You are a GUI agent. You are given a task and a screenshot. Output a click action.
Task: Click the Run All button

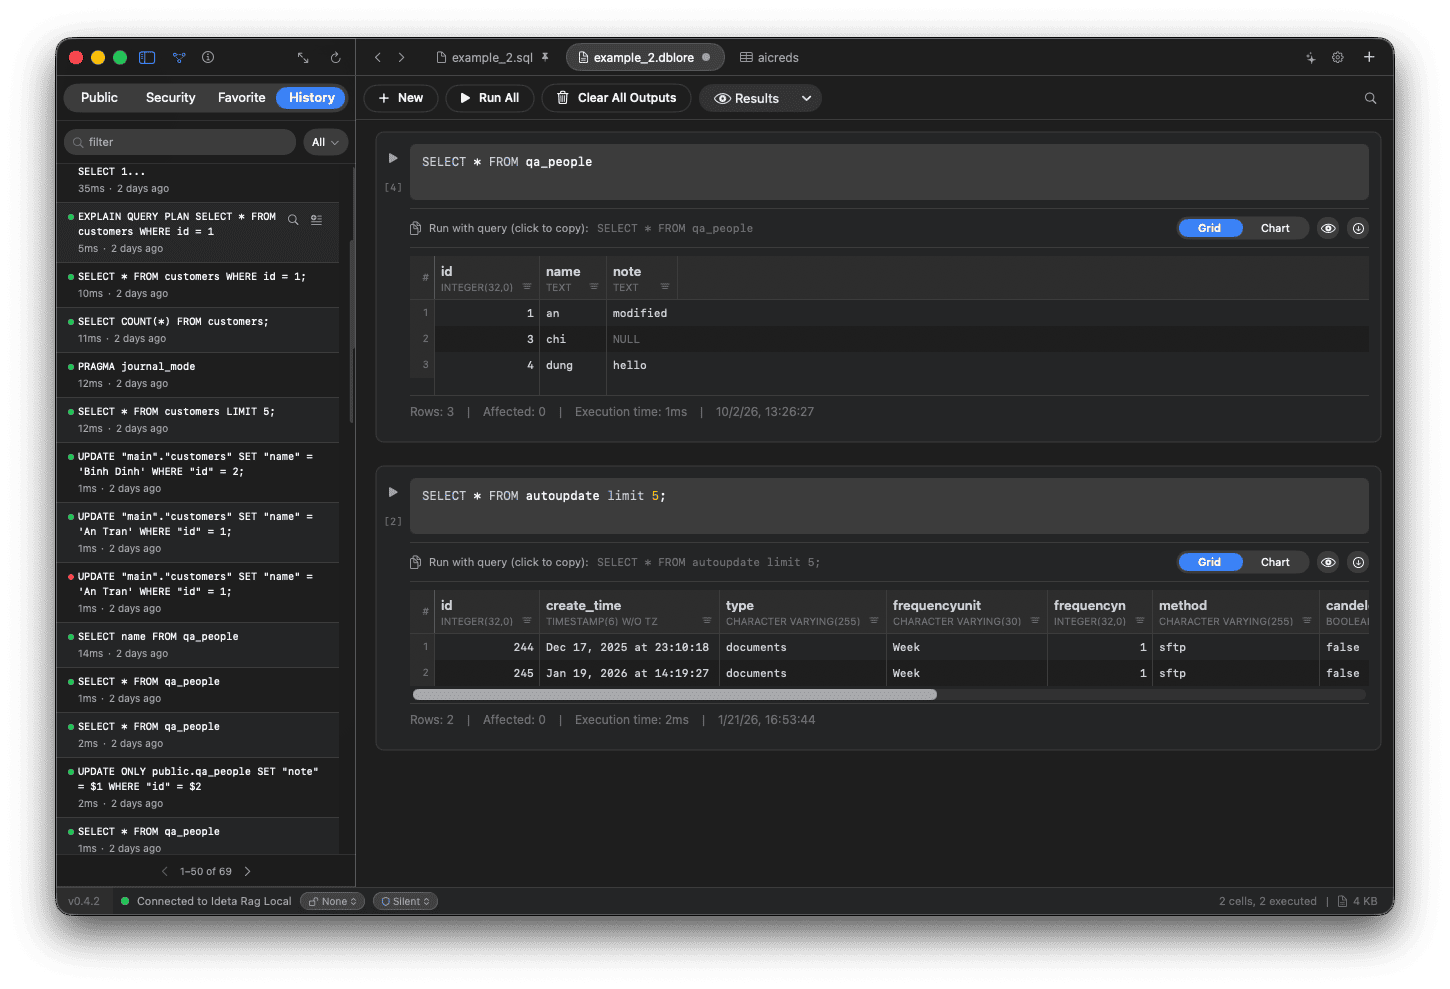click(x=489, y=98)
